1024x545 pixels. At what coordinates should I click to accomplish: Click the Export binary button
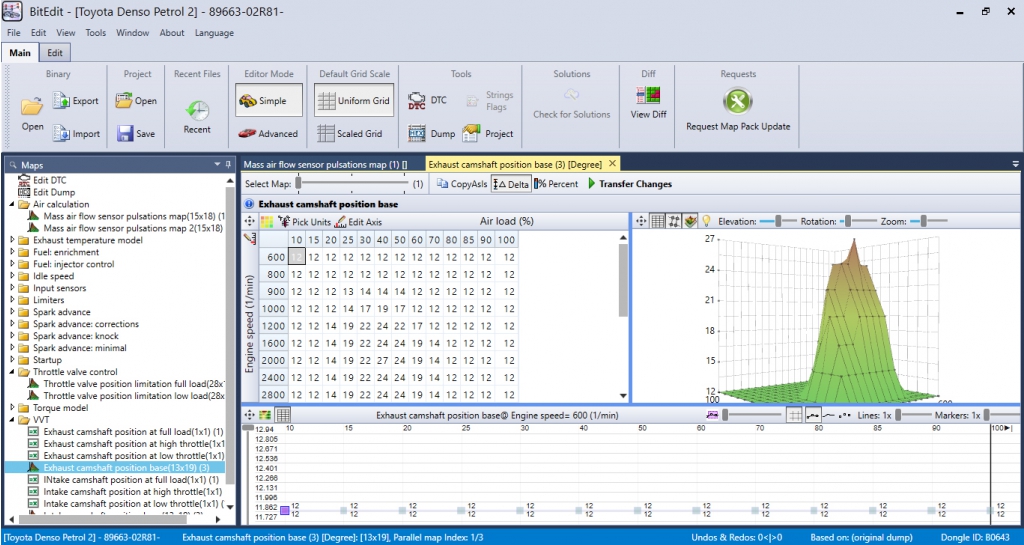[76, 101]
